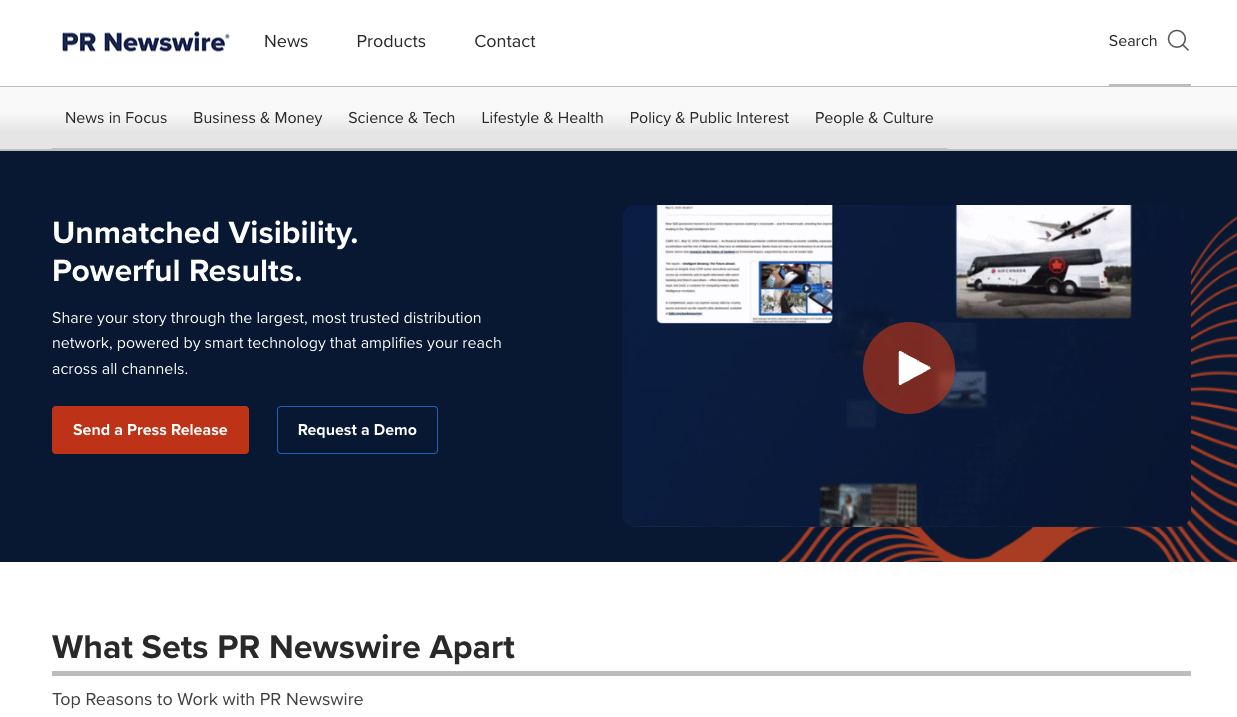This screenshot has height=717, width=1237.
Task: Click the What Sets PR Newswire Apart heading
Action: coord(283,647)
